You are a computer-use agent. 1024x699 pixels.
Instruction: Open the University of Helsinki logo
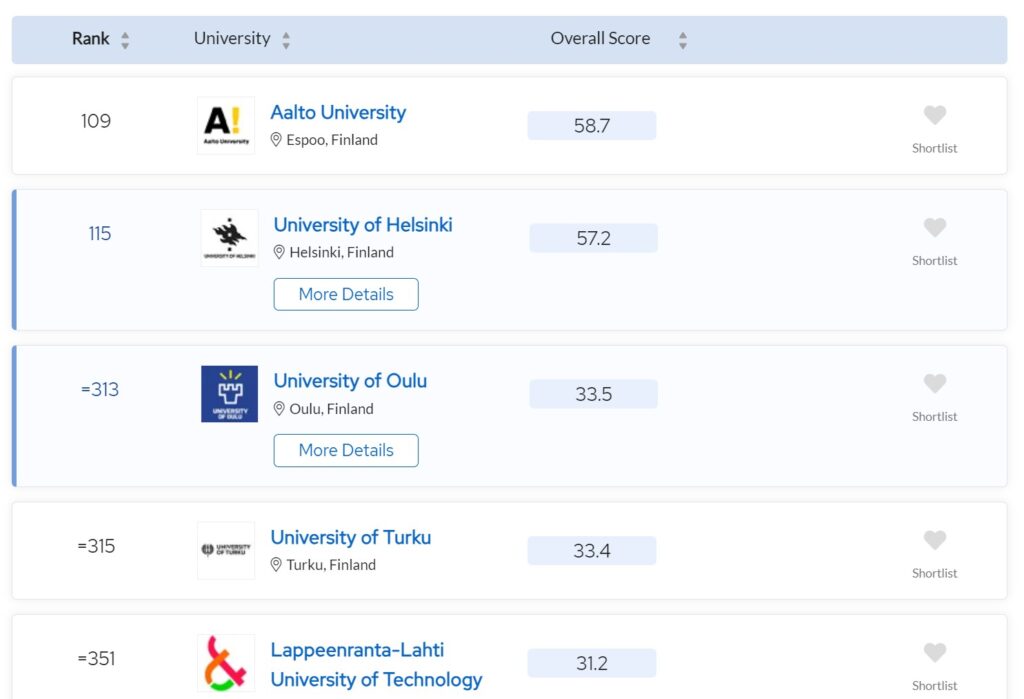[x=229, y=238]
